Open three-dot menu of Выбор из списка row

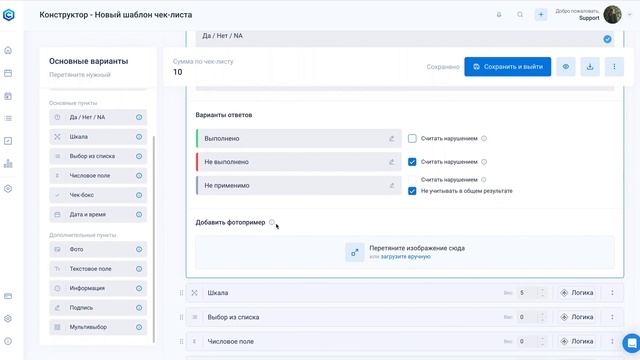coord(612,317)
